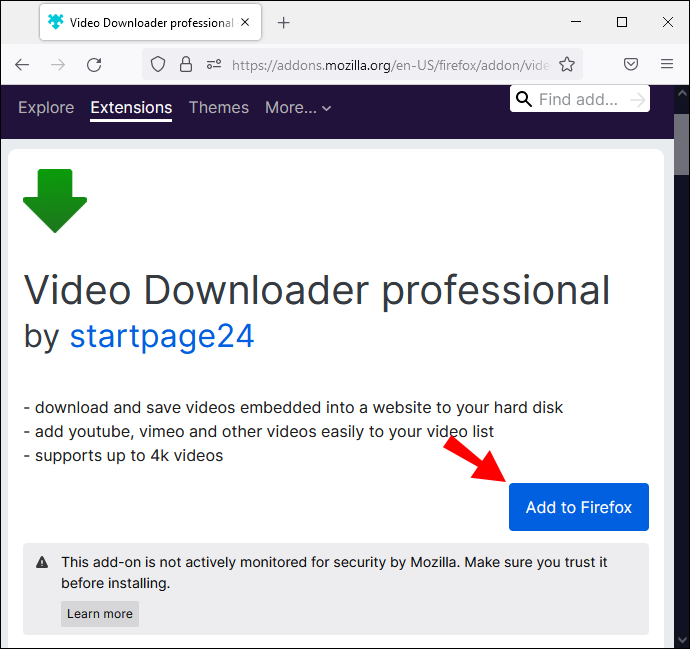Screen dimensions: 690x649
Task: Click the Add to Firefox button
Action: tap(579, 507)
